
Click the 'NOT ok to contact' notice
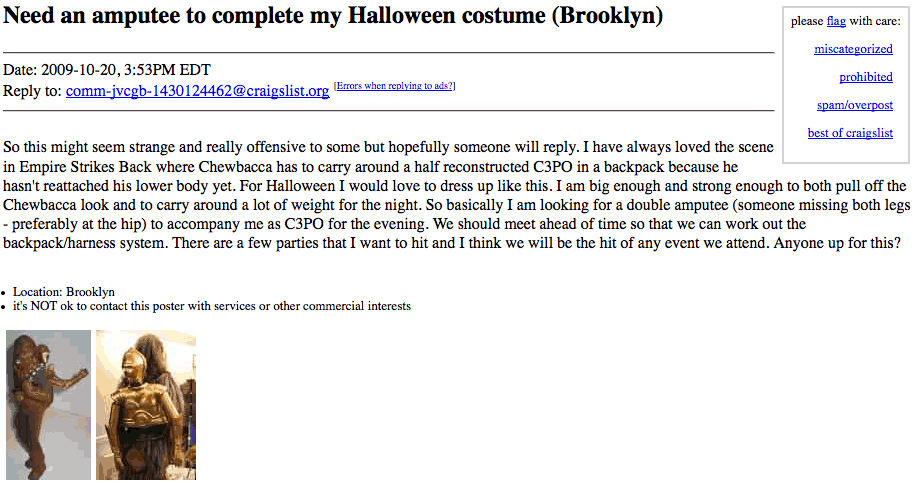(x=211, y=306)
